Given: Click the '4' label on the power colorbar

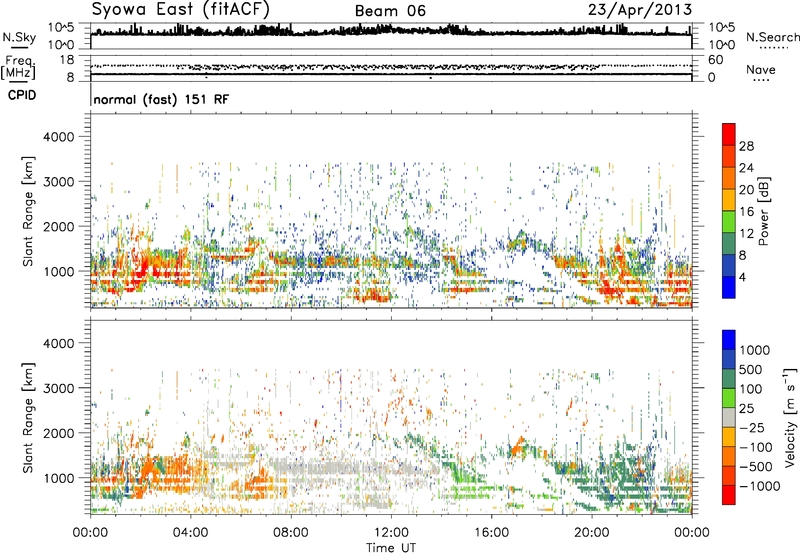Looking at the screenshot, I should pos(742,278).
